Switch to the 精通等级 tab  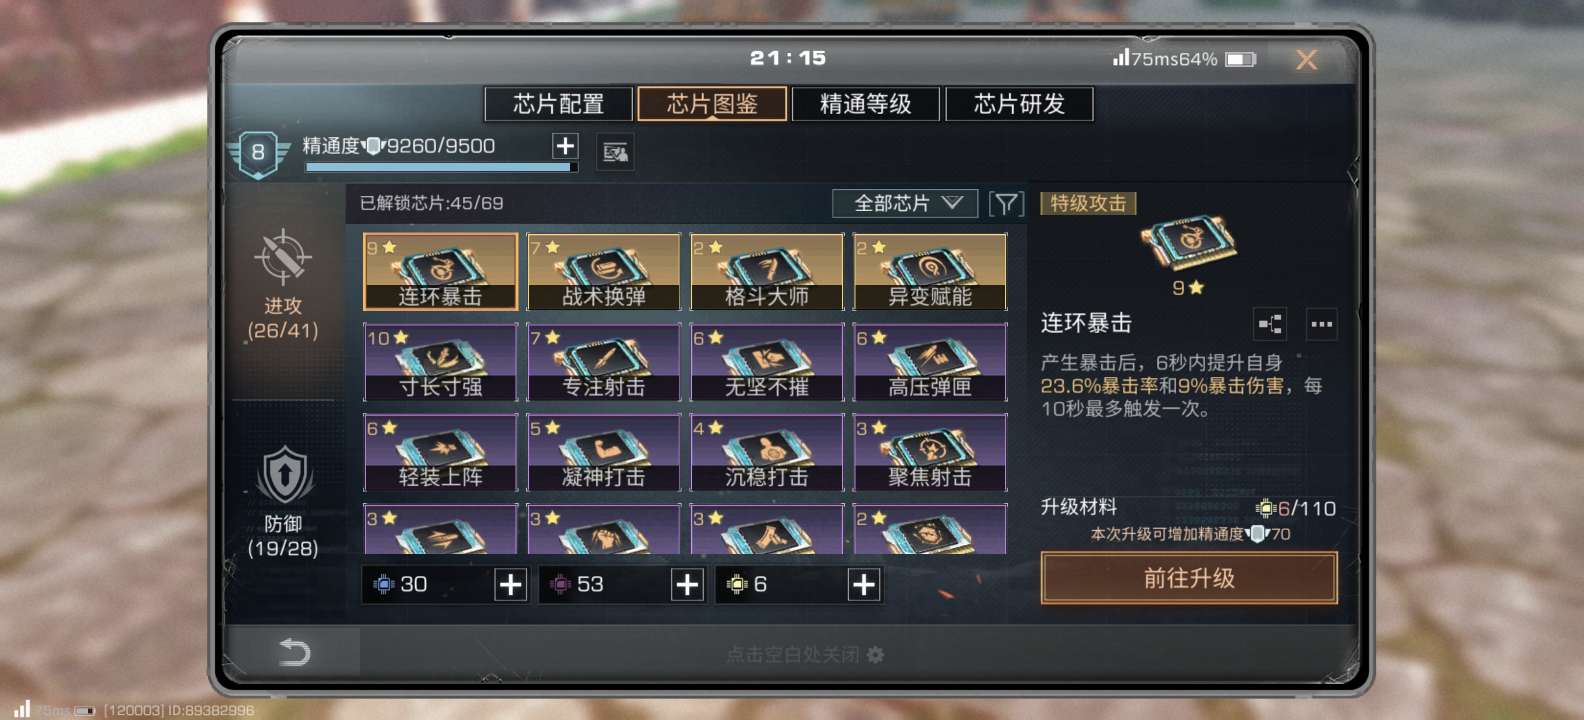(865, 104)
